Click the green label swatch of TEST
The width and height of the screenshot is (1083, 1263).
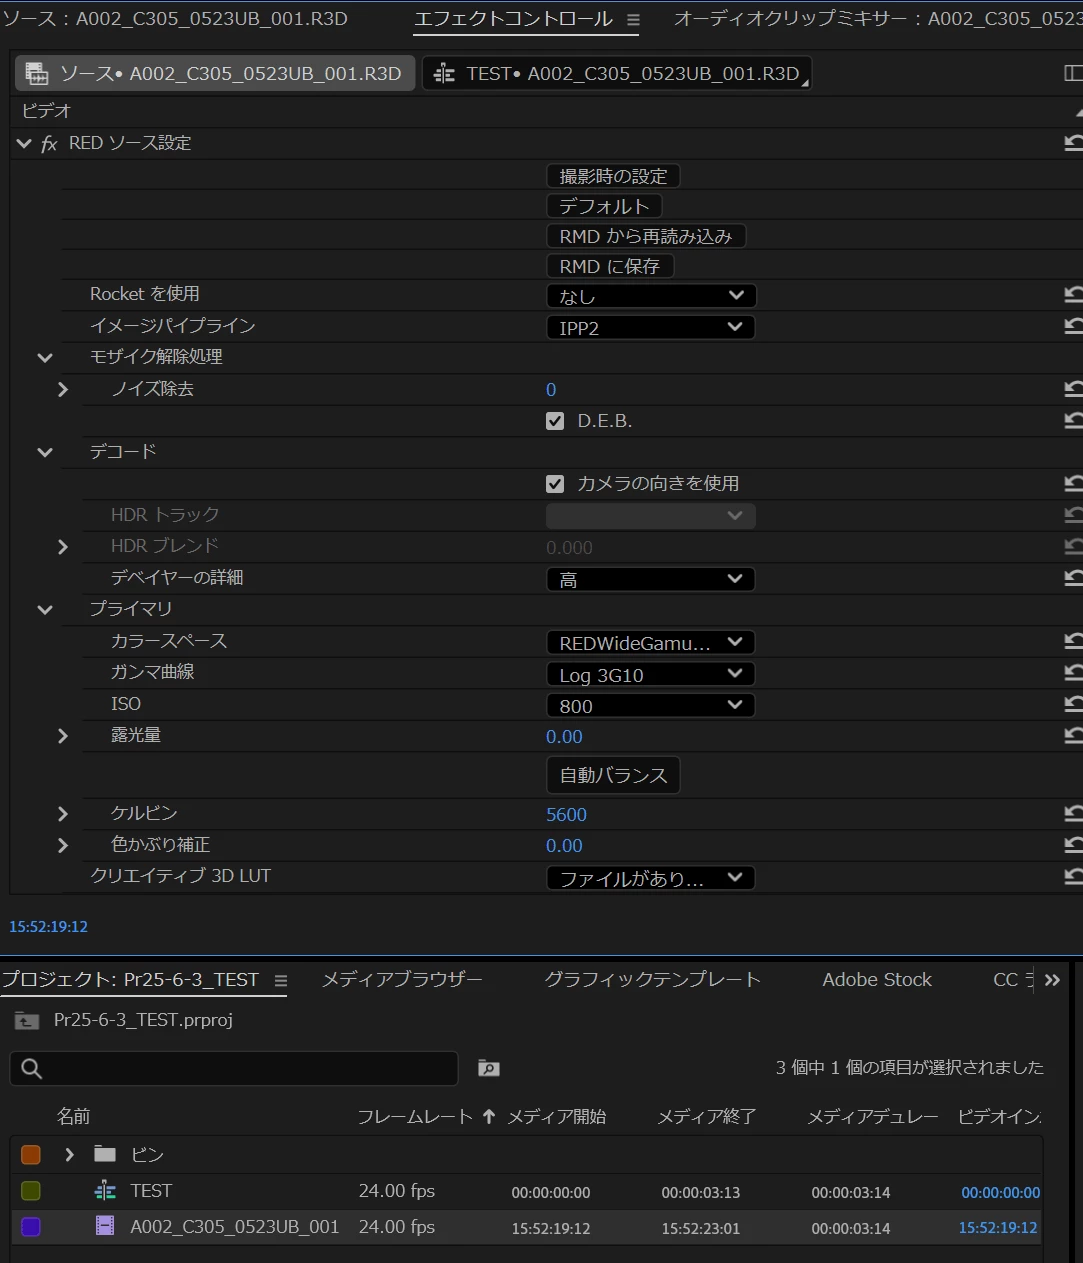[31, 1191]
